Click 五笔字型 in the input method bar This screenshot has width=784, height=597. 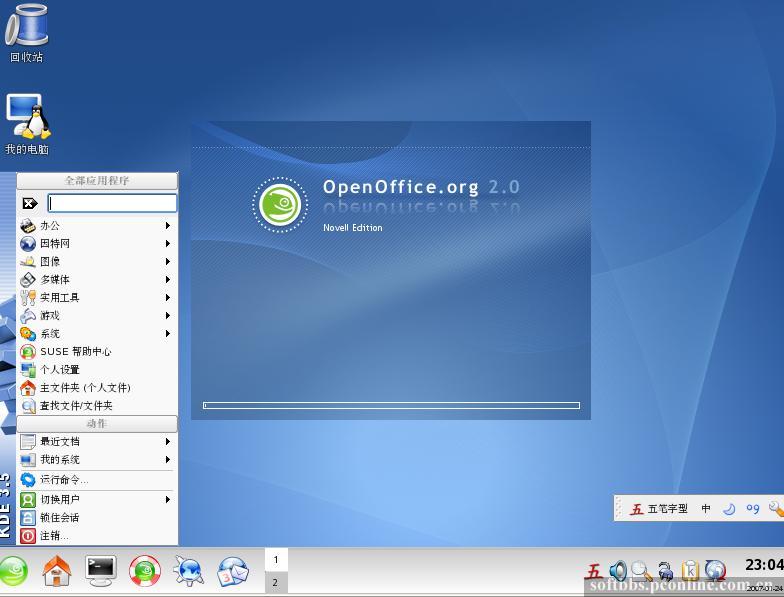(668, 508)
